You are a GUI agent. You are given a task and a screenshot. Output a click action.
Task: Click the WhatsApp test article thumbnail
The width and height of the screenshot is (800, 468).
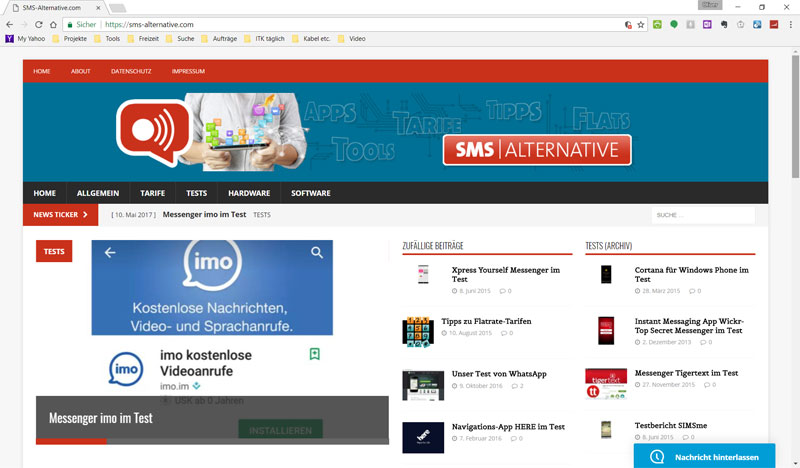[423, 385]
